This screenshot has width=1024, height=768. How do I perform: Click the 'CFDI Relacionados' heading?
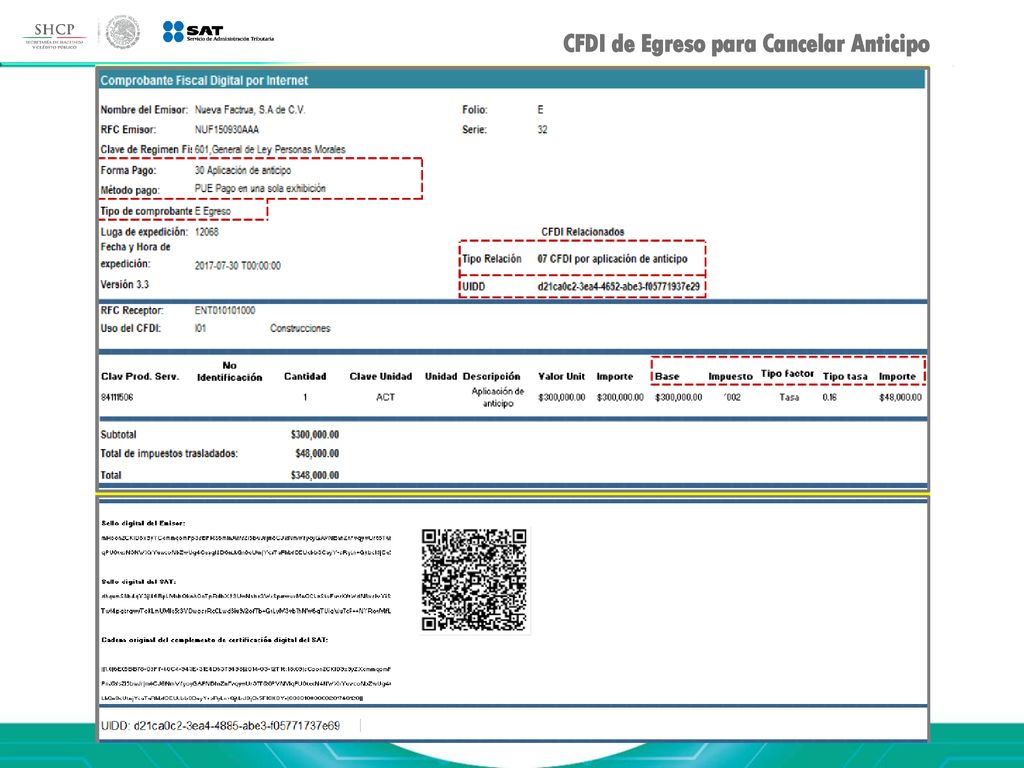pyautogui.click(x=583, y=232)
